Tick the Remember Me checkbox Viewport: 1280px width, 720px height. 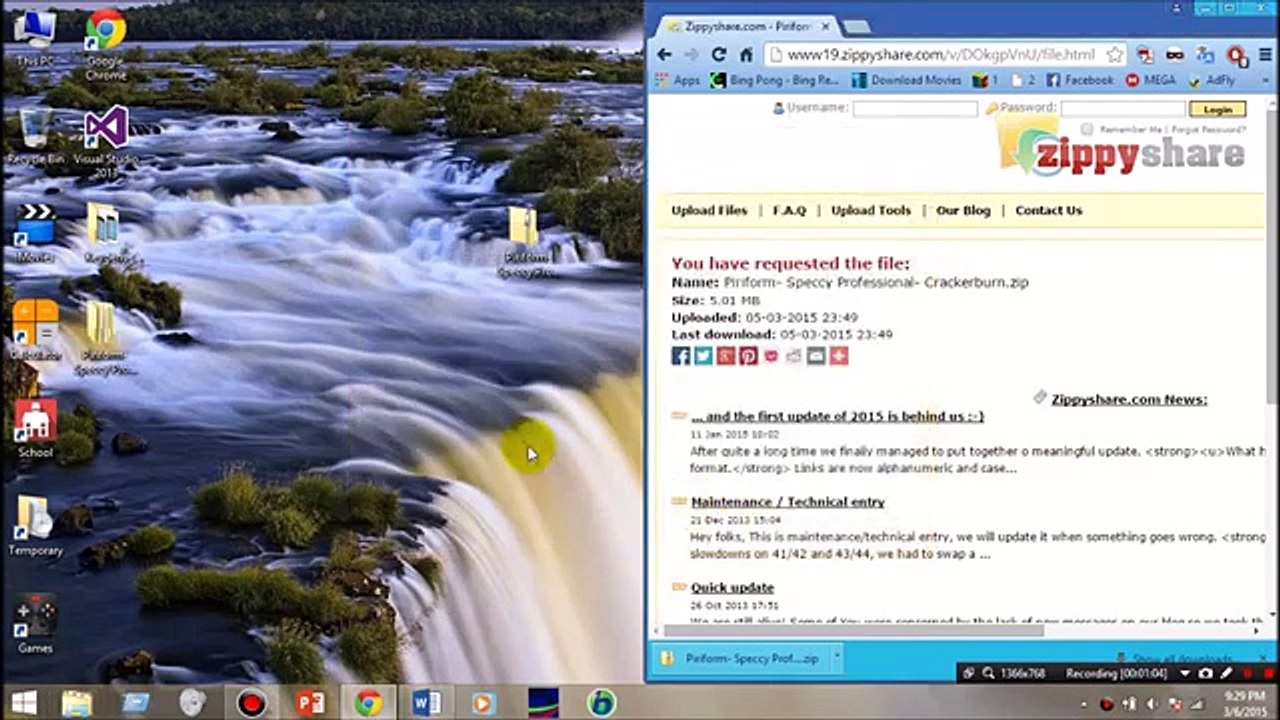coord(1087,129)
